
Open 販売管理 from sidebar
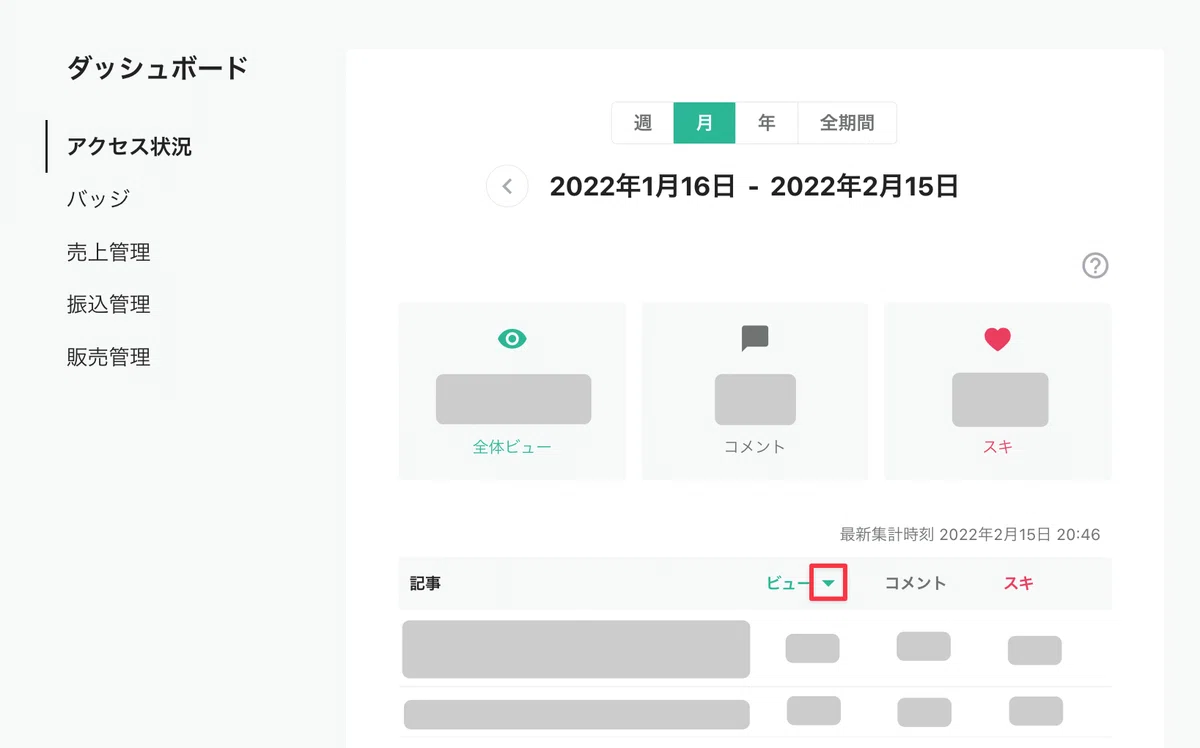(x=109, y=357)
